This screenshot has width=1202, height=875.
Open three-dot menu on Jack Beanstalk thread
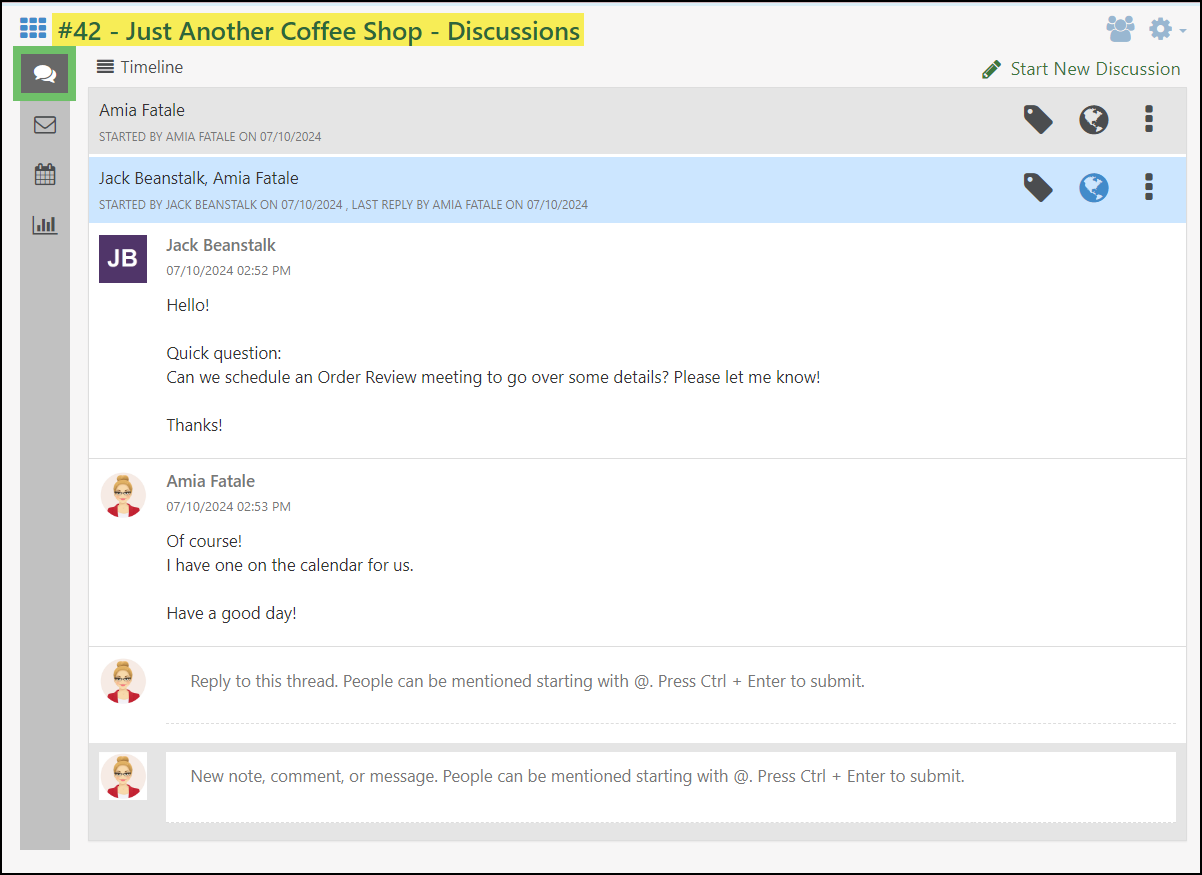[1149, 188]
